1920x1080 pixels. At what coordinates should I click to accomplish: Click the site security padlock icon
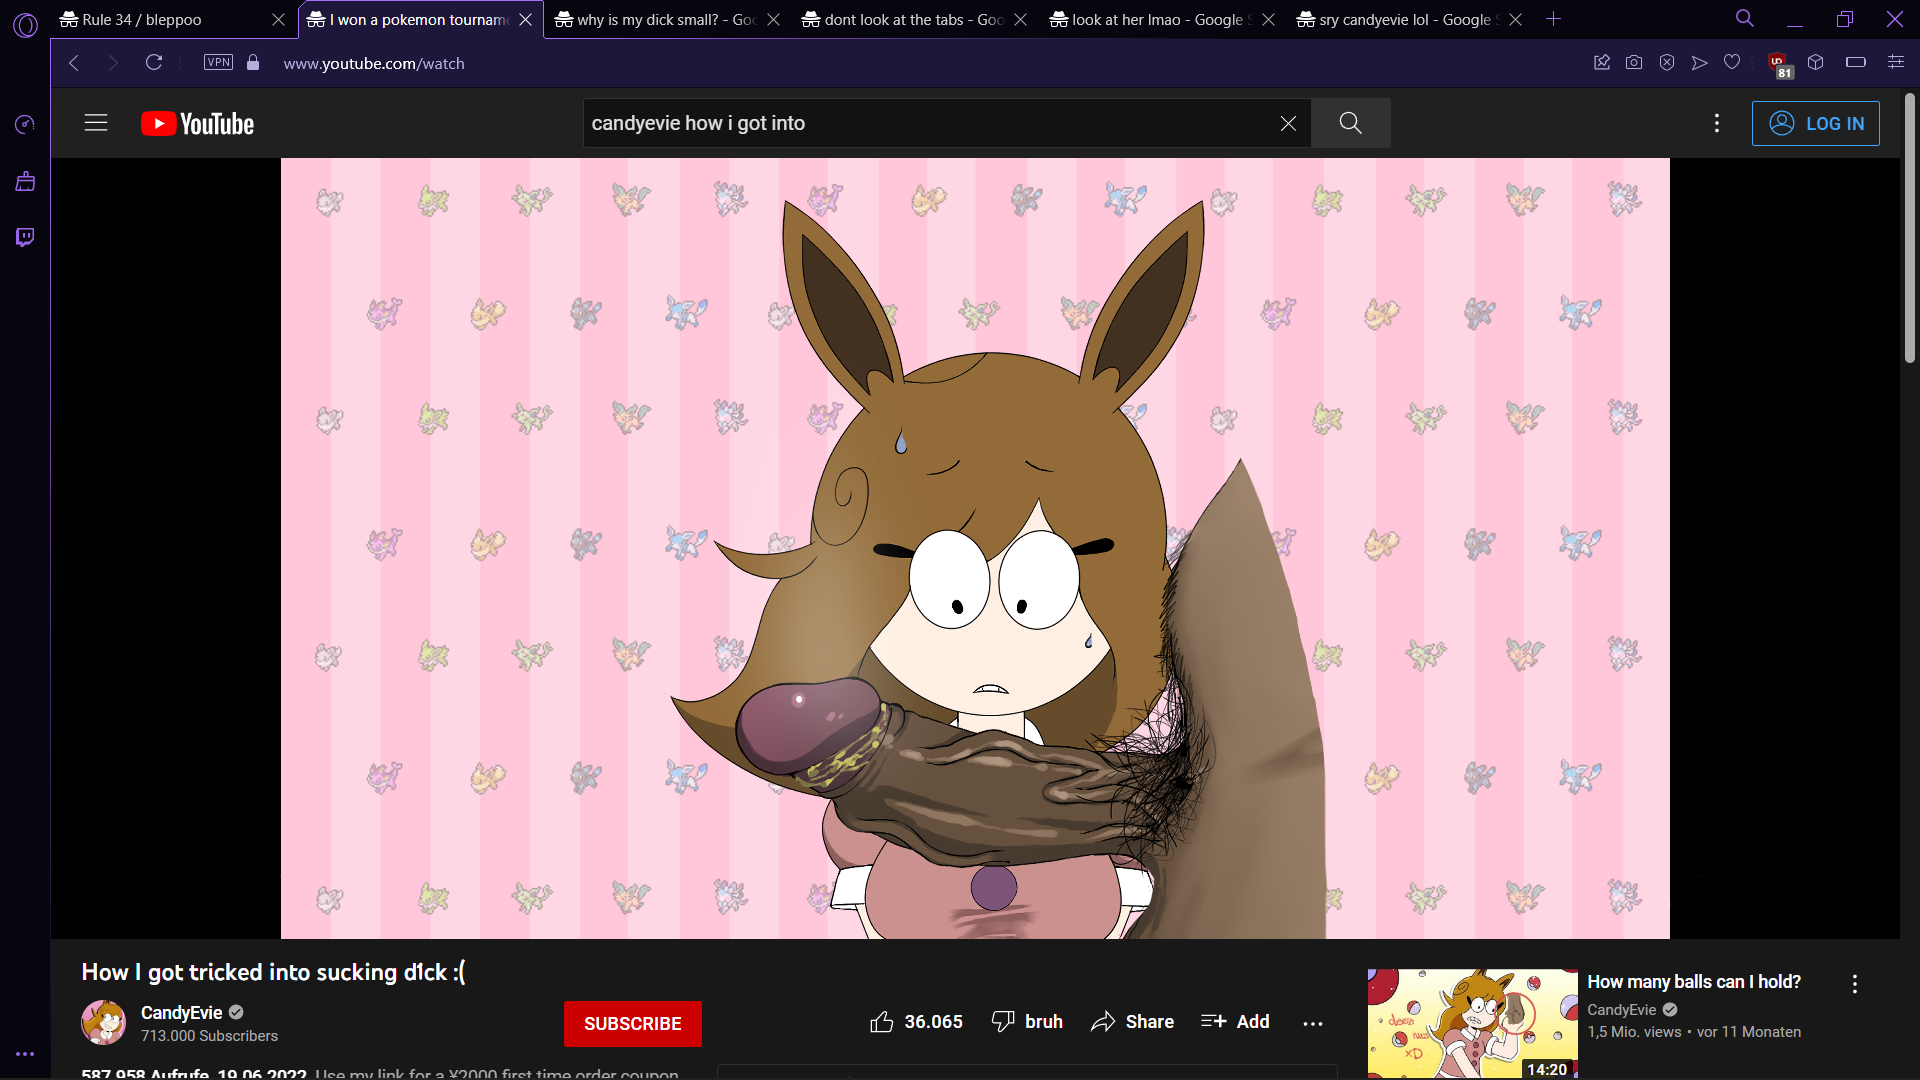point(253,63)
